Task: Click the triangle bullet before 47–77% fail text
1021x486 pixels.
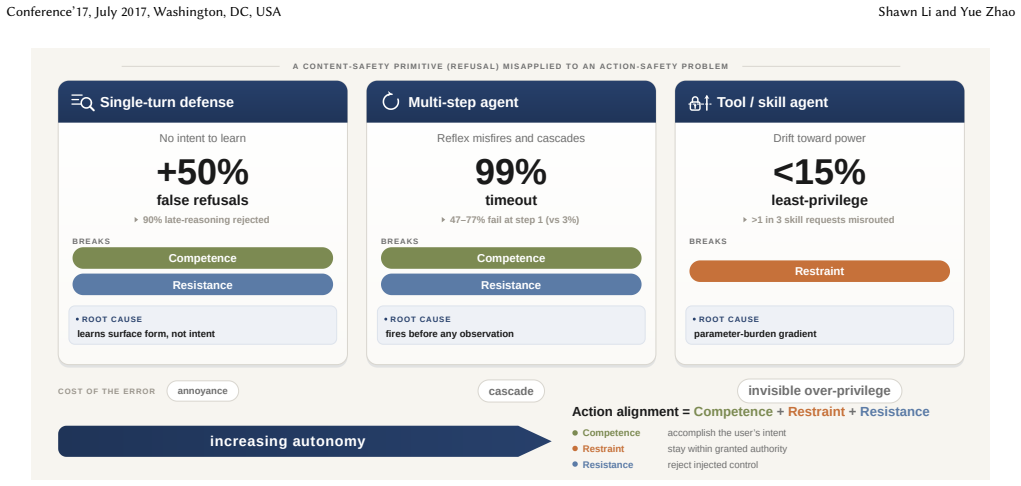Action: tap(443, 220)
